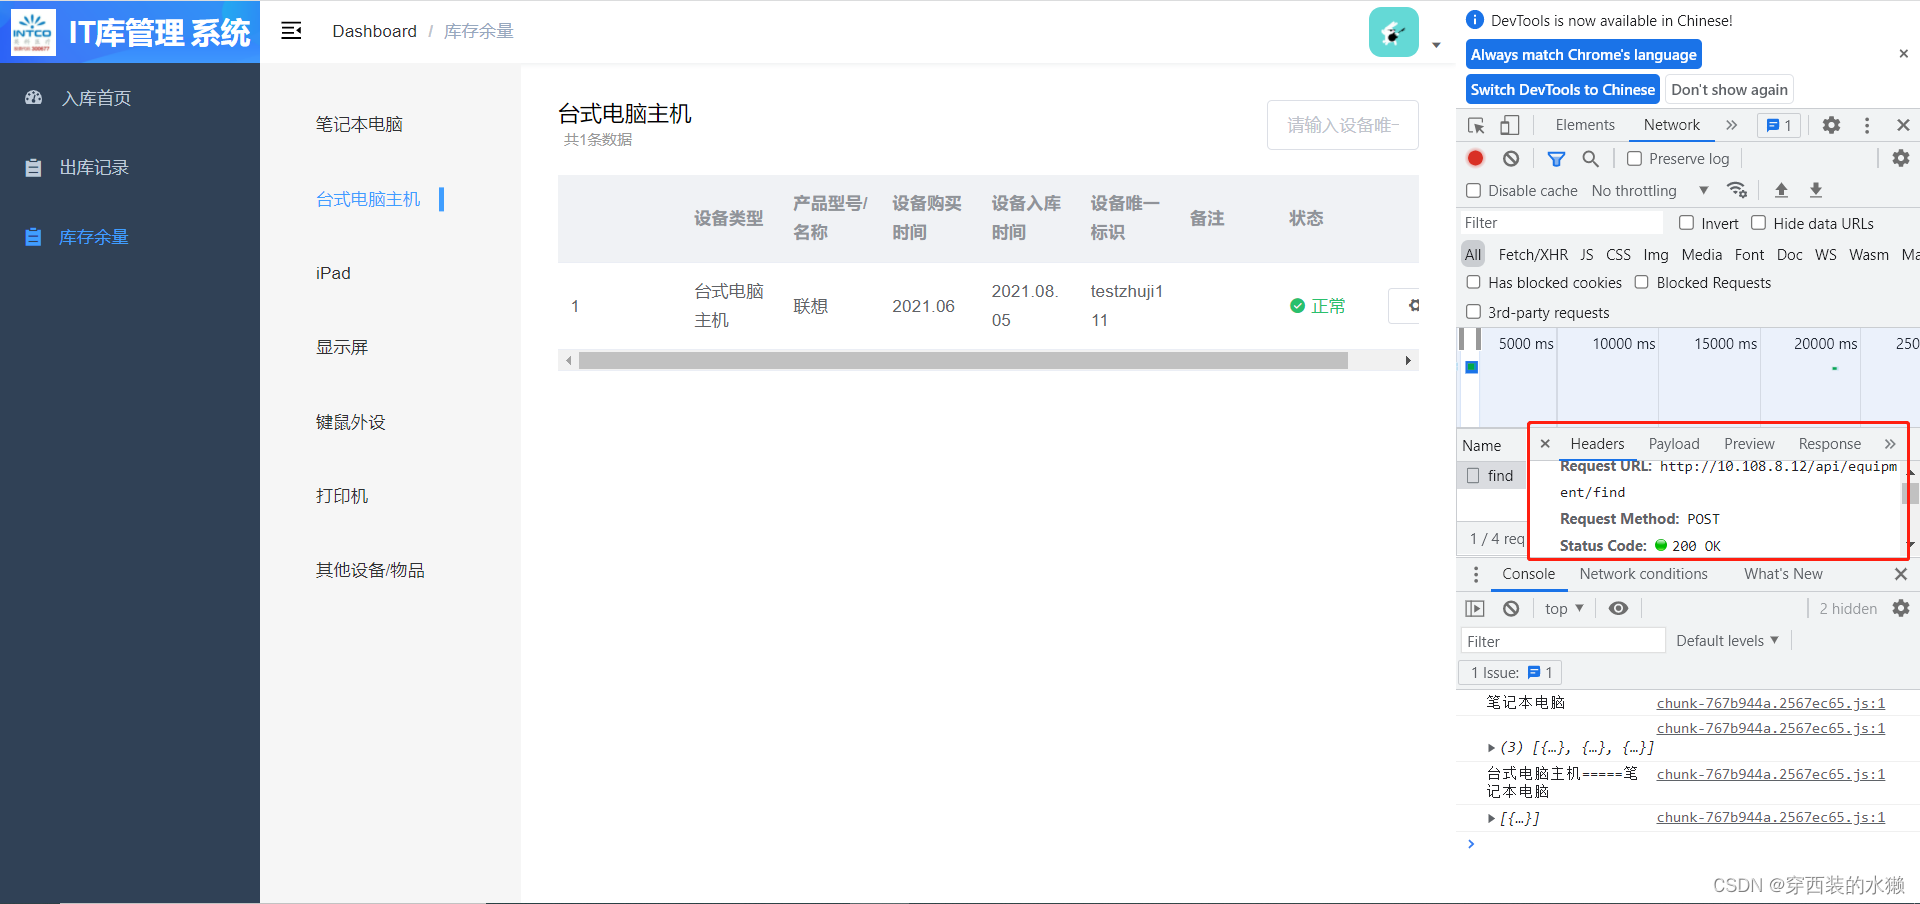Select the inspect element cursor tool
Image resolution: width=1920 pixels, height=904 pixels.
[1475, 125]
